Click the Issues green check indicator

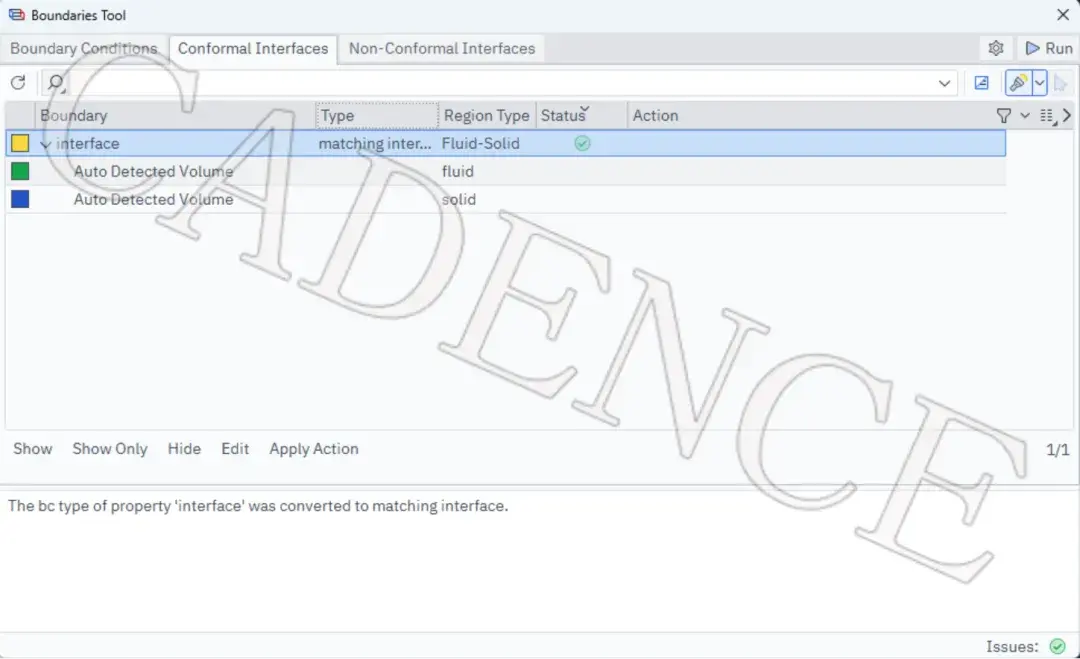1057,646
